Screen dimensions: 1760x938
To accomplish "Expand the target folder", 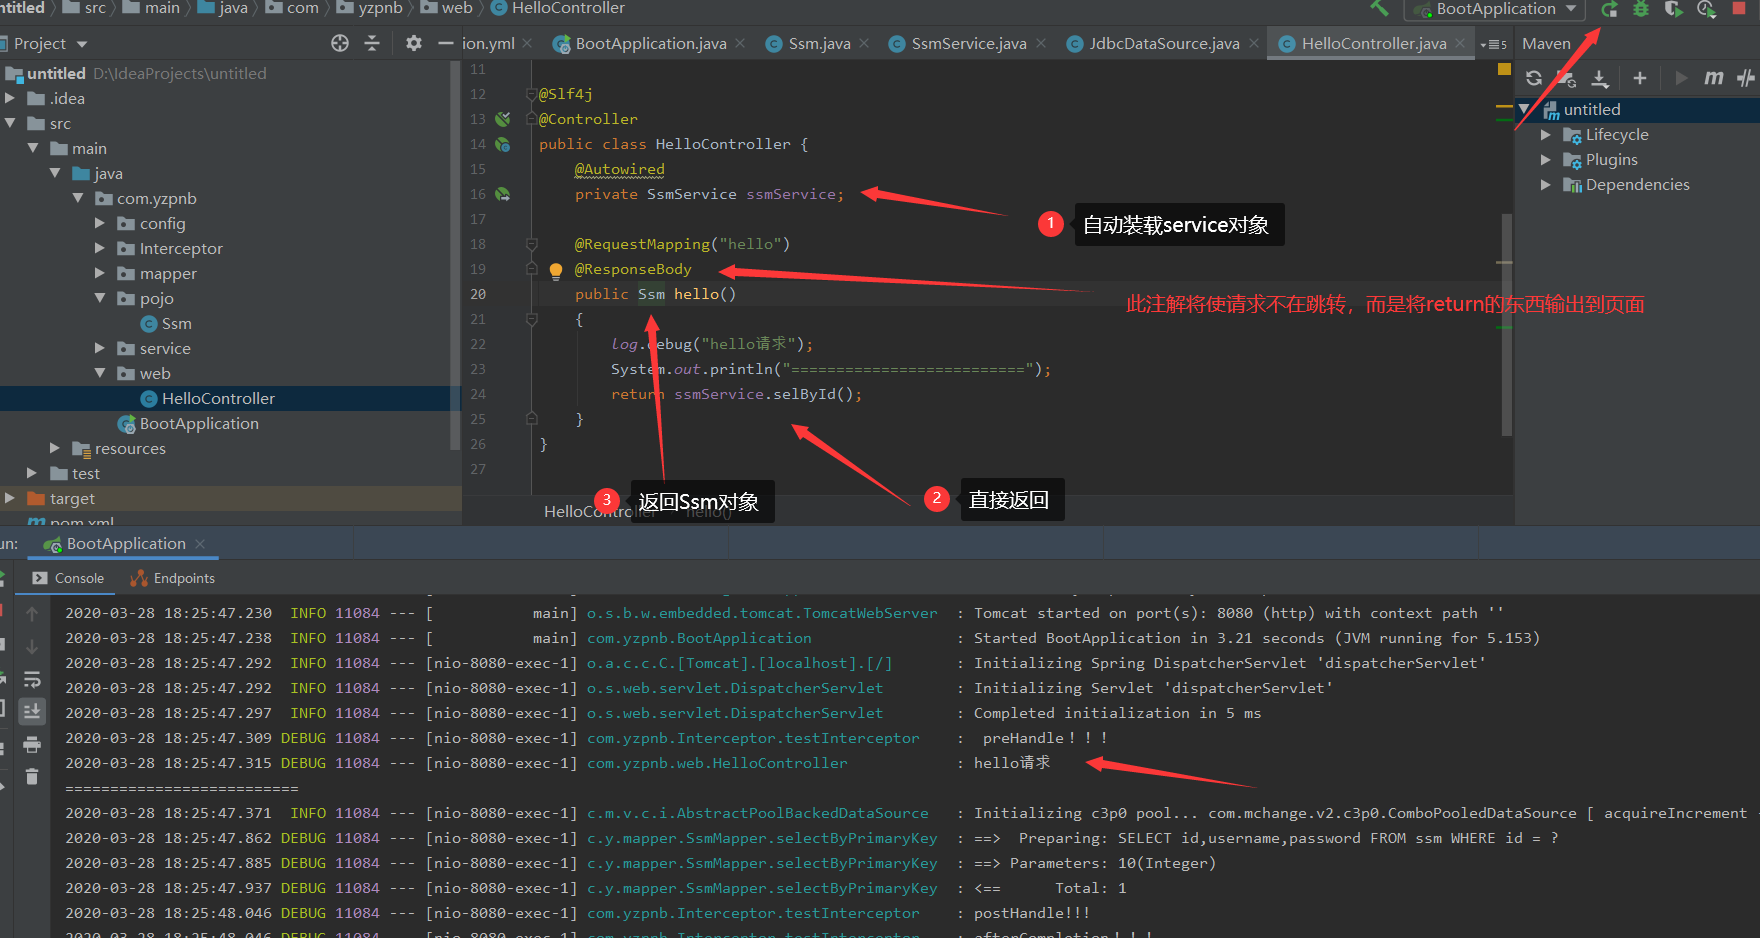I will (x=10, y=498).
